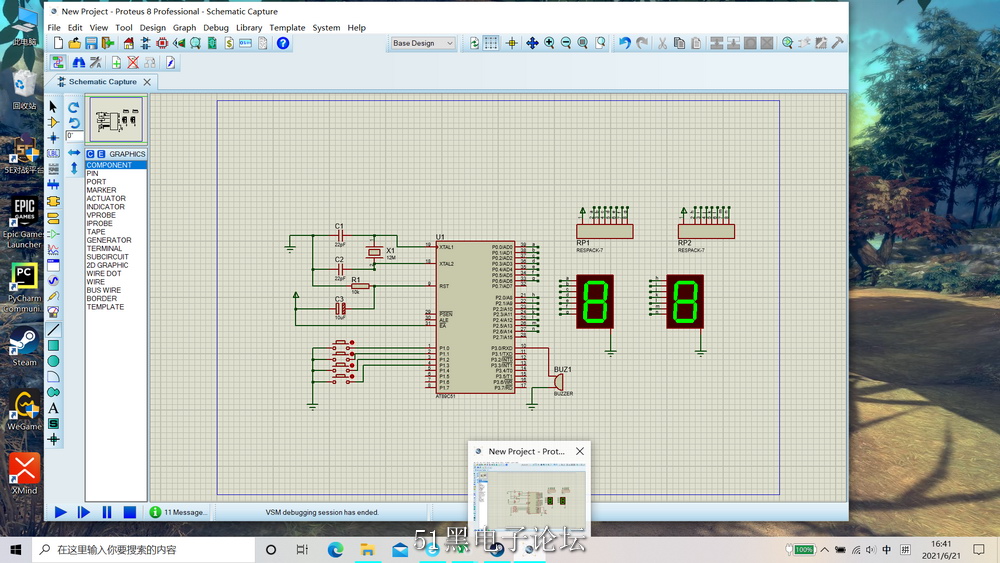Screen dimensions: 1000x563
Task: Click the Remove Sheet red X icon
Action: [133, 62]
